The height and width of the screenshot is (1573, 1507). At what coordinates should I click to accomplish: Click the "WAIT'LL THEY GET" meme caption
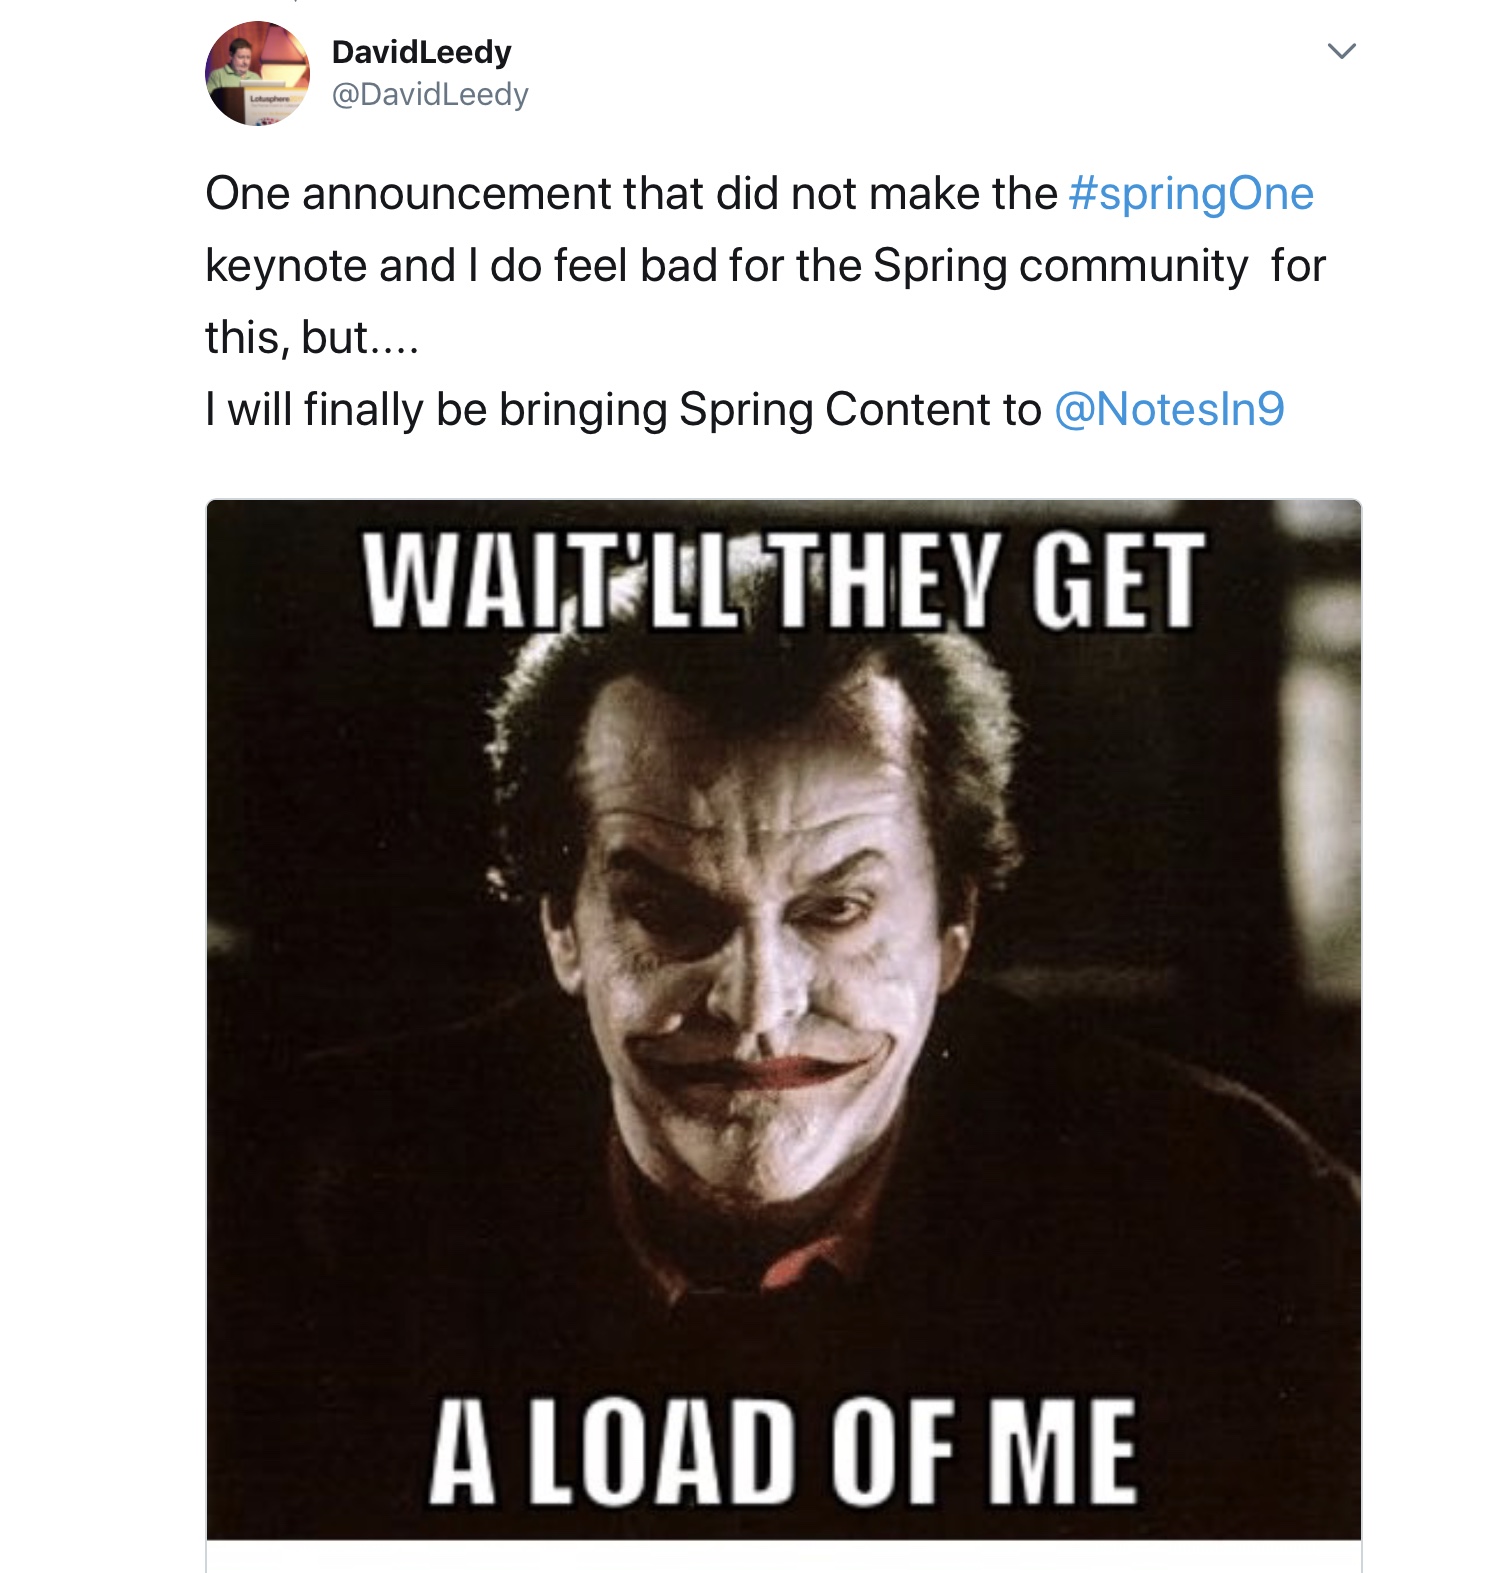click(784, 581)
